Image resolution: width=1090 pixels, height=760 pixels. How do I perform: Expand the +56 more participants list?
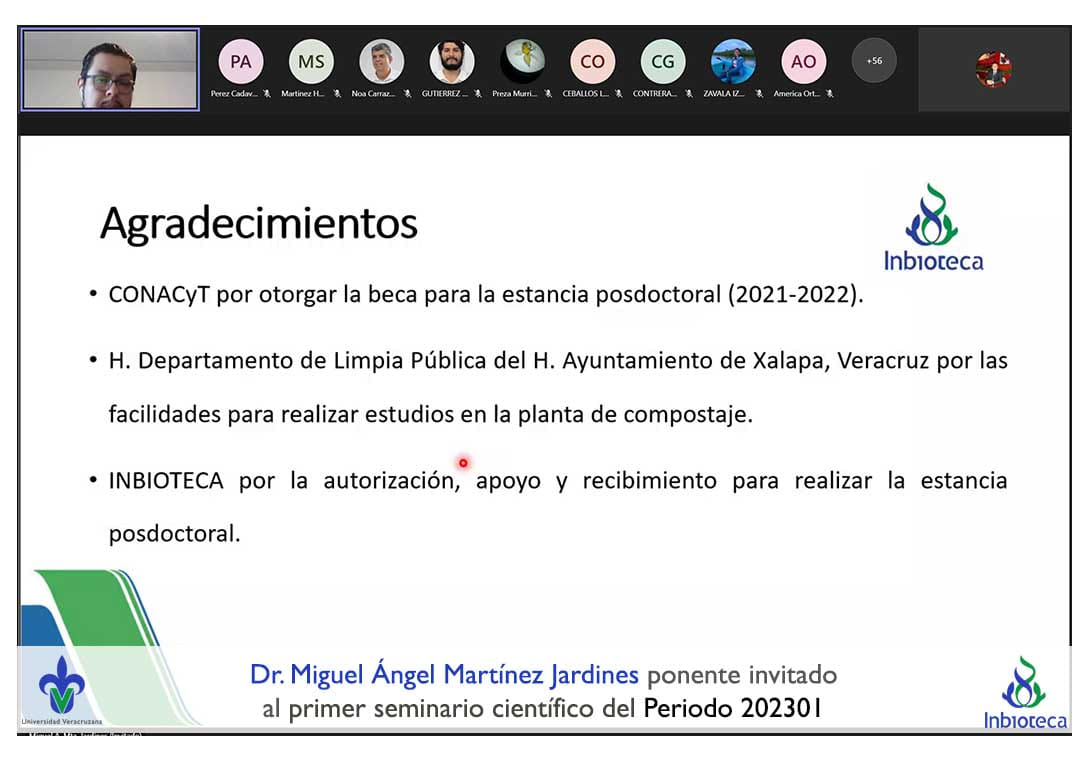874,62
